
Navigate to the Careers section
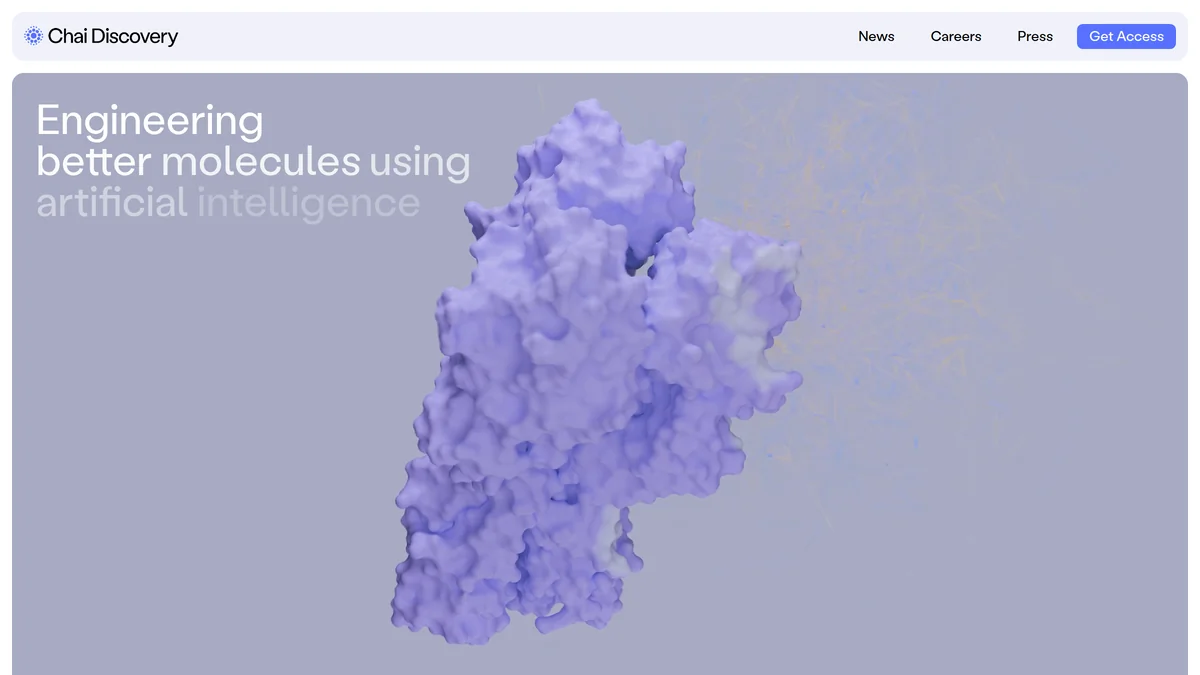(x=955, y=36)
